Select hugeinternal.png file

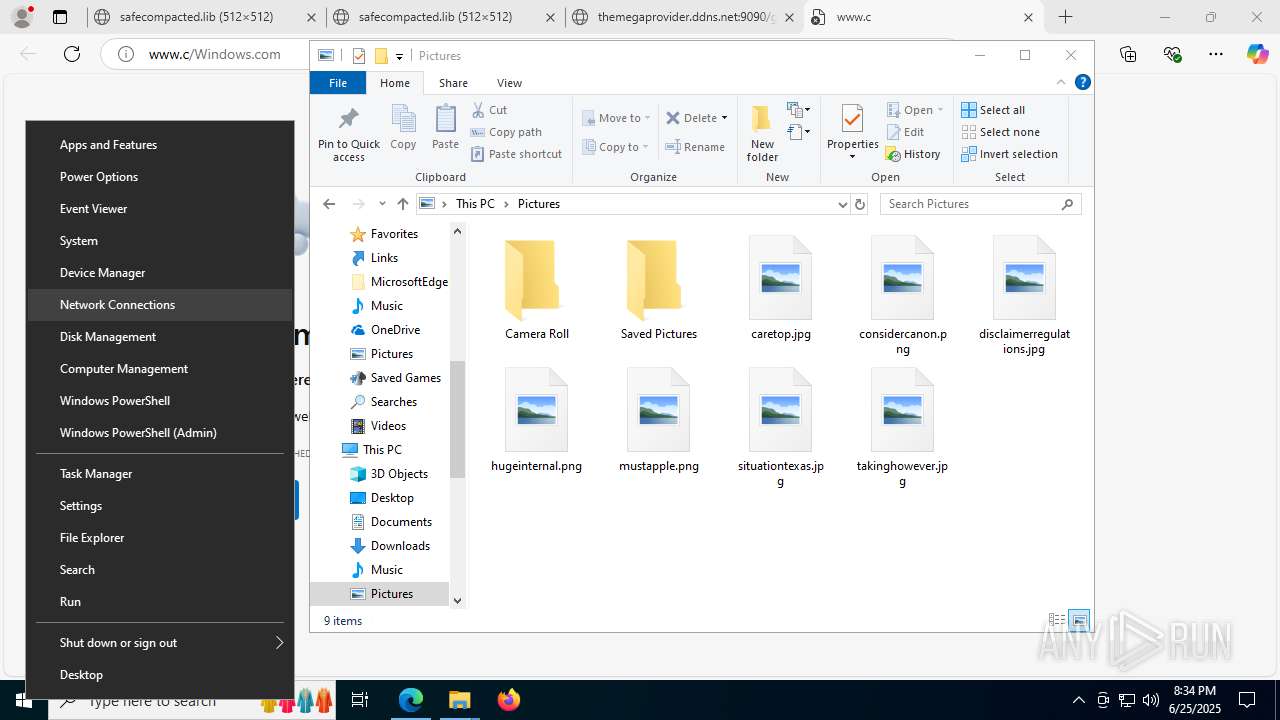[537, 420]
